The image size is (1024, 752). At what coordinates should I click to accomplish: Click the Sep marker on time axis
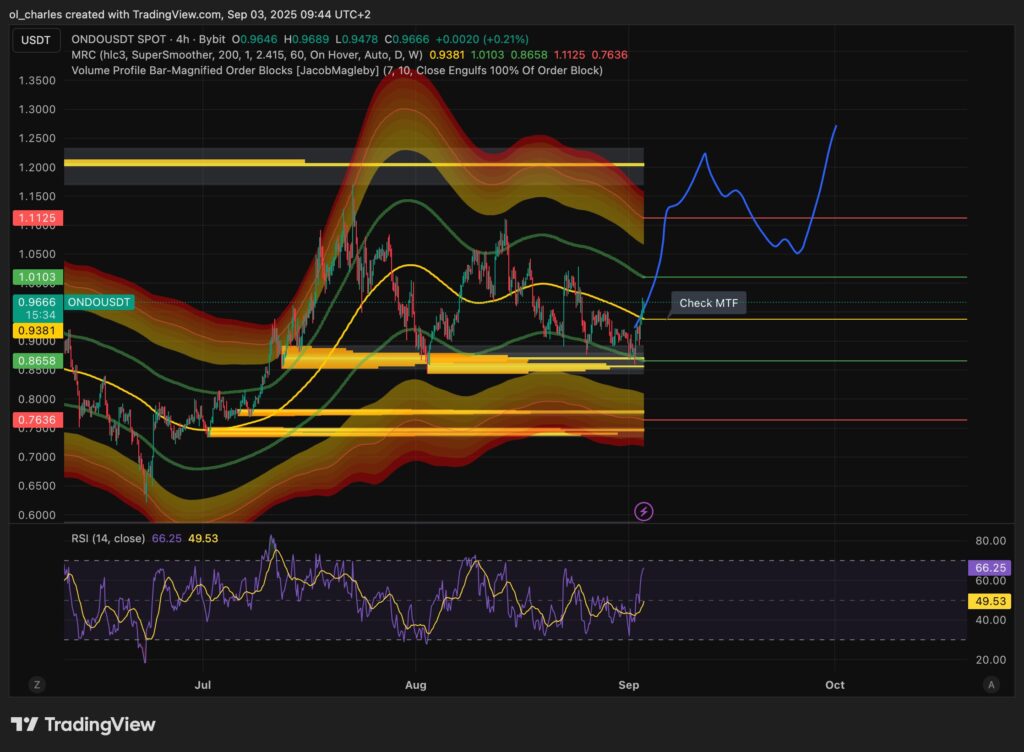click(x=629, y=685)
